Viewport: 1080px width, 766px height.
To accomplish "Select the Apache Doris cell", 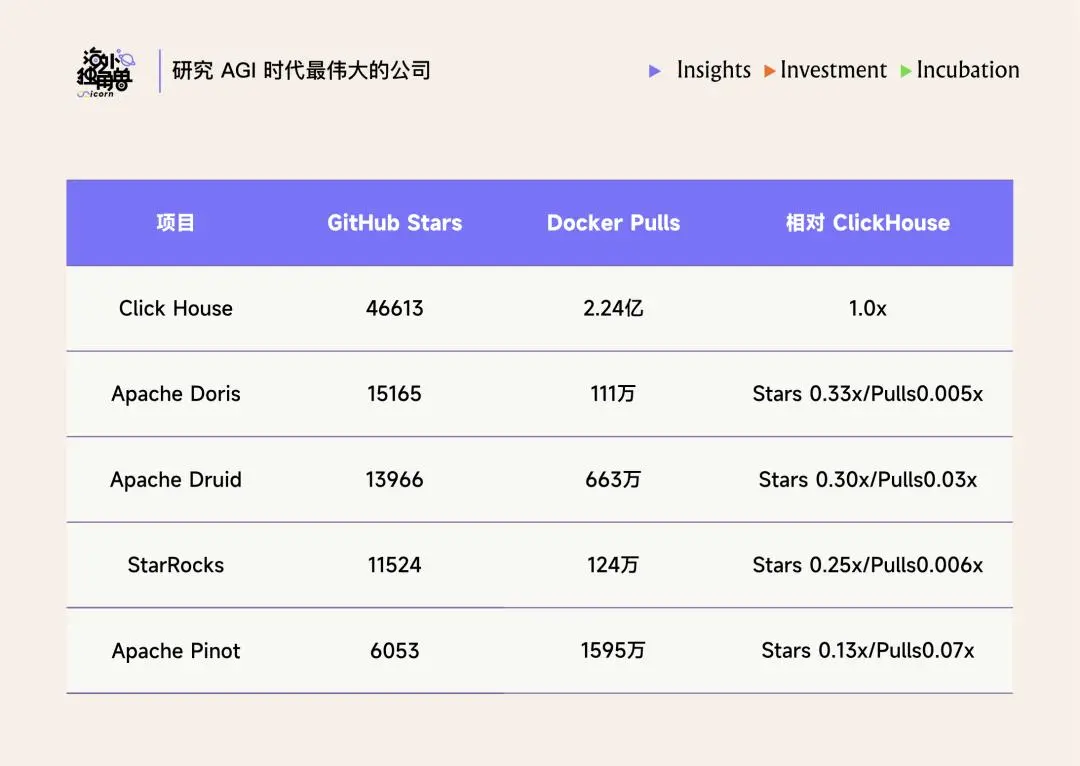I will click(176, 394).
